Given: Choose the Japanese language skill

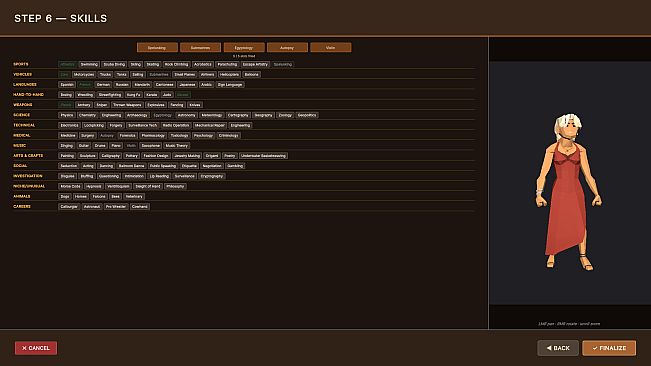Looking at the screenshot, I should pyautogui.click(x=187, y=85).
